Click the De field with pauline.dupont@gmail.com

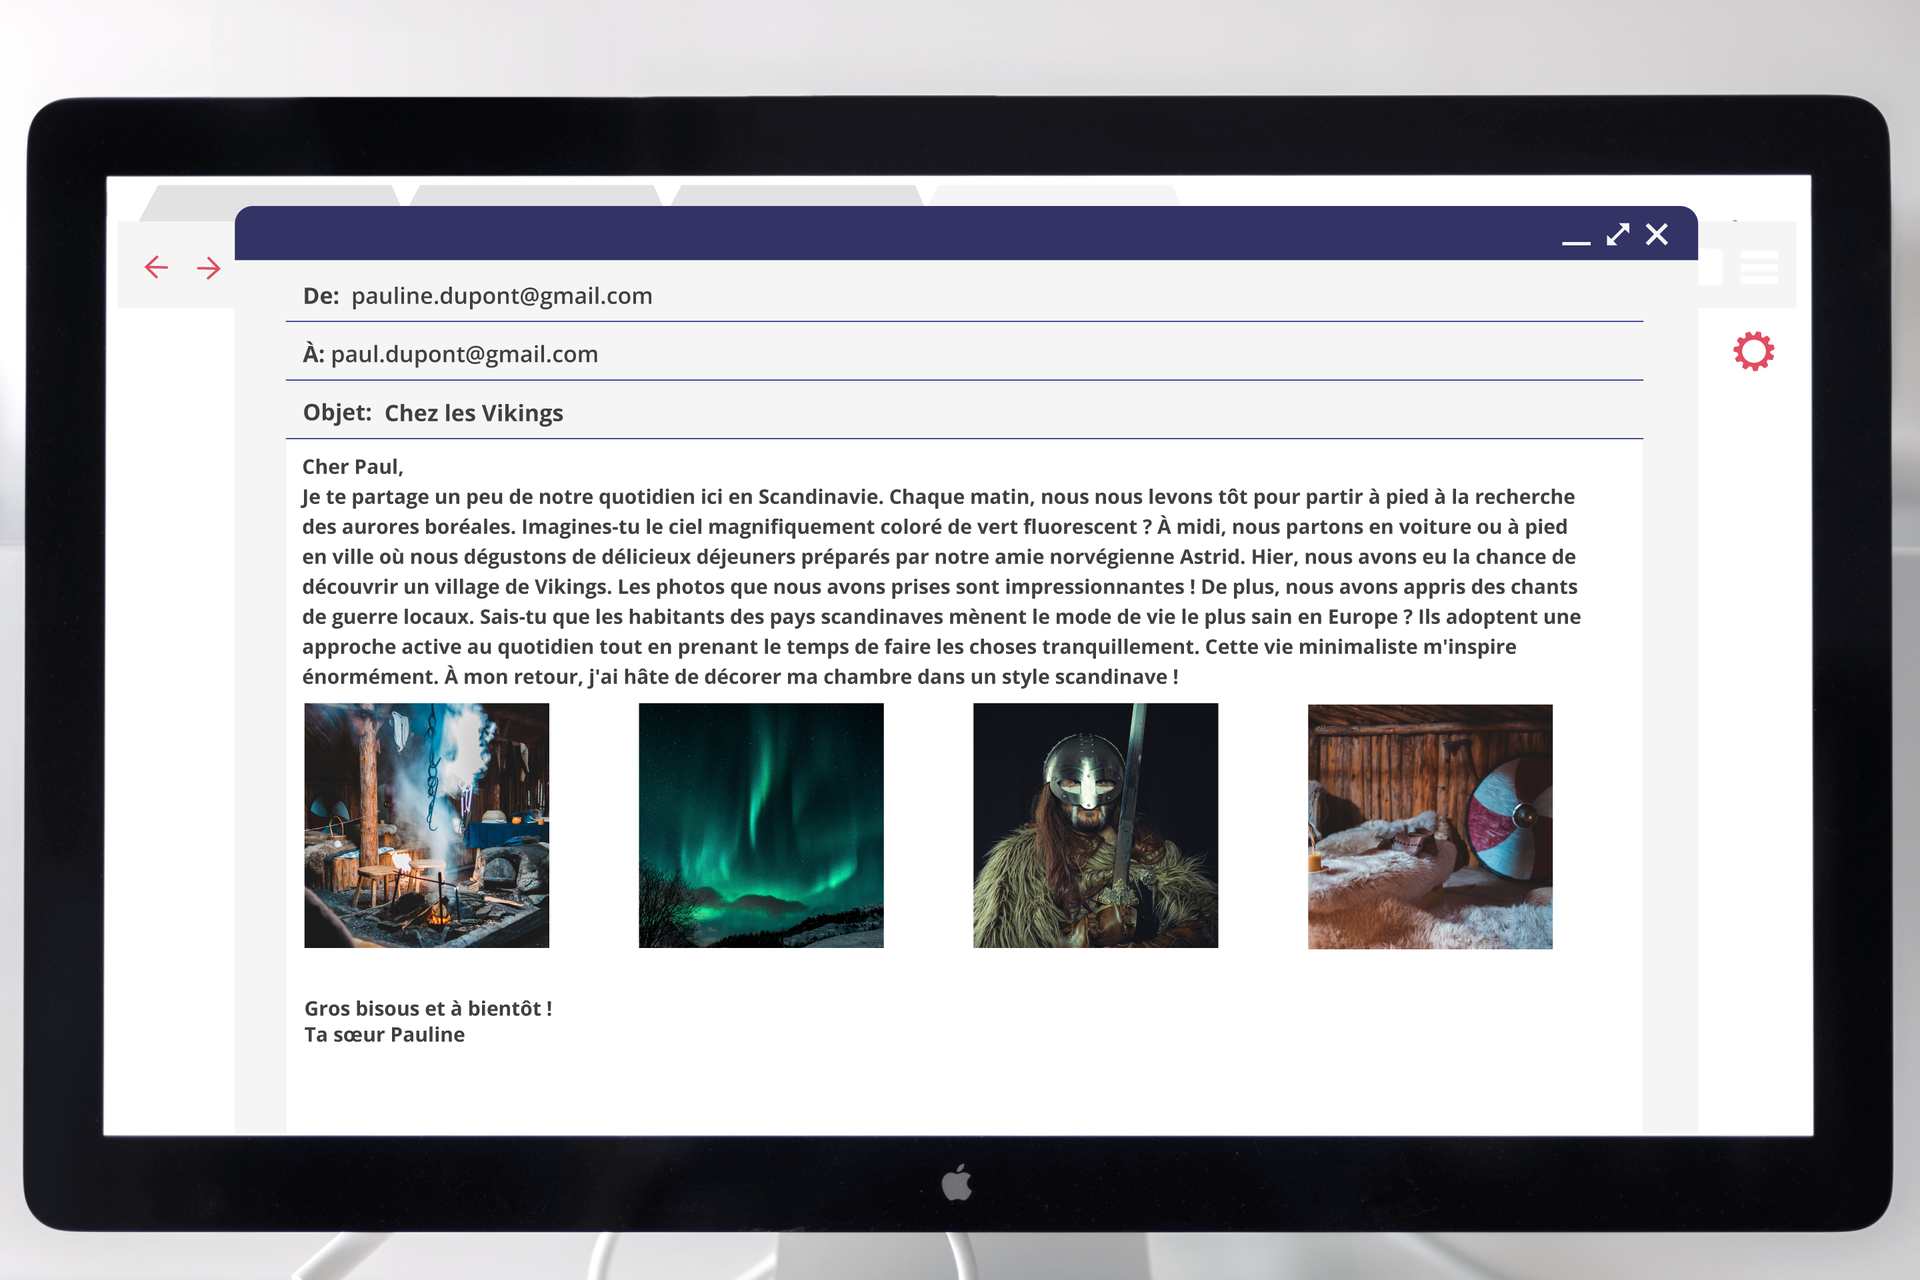(501, 296)
